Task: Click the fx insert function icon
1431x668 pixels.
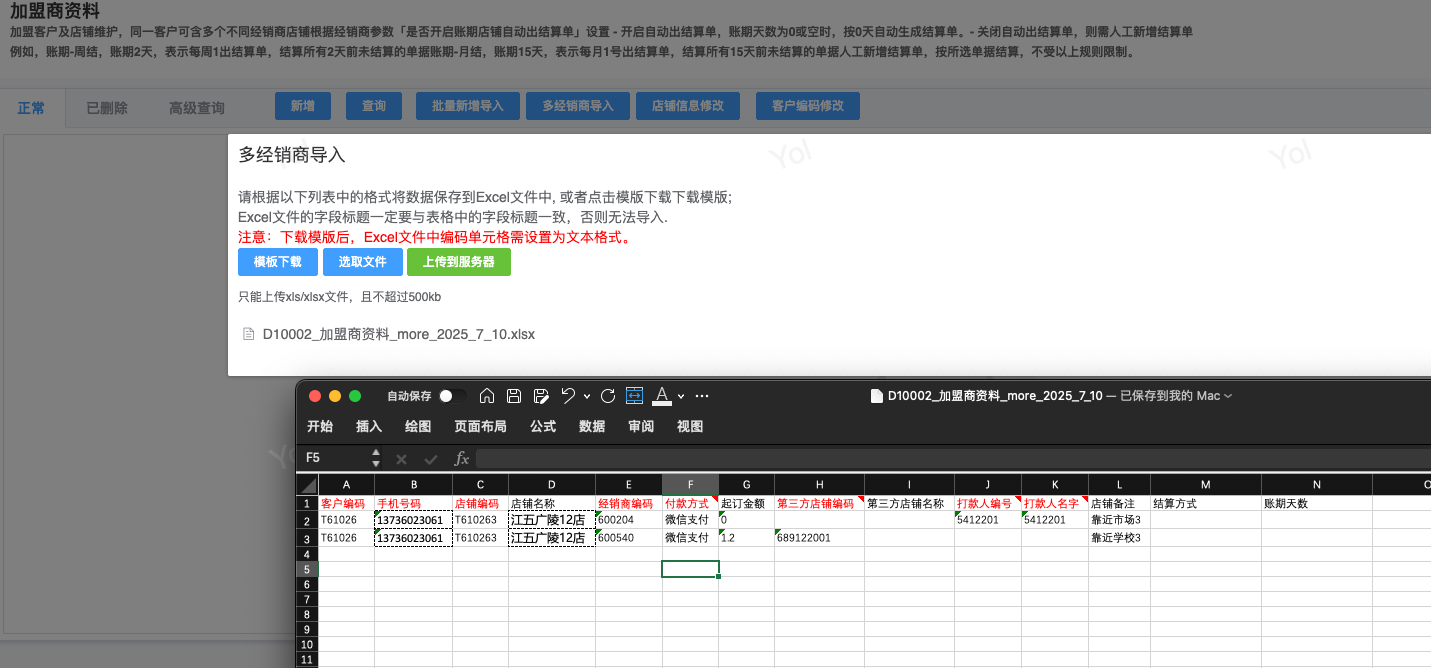Action: coord(461,458)
